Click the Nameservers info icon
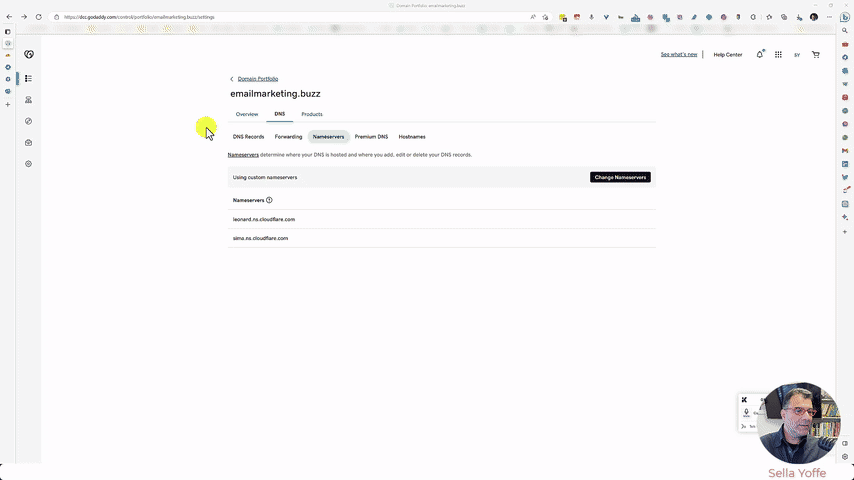This screenshot has width=854, height=480. tap(269, 200)
